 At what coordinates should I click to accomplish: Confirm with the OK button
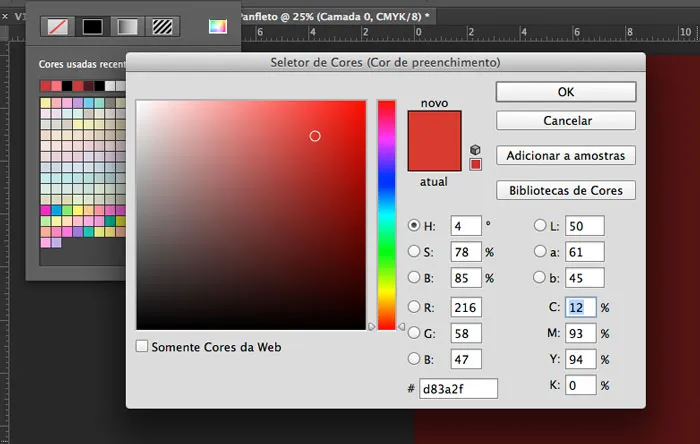(566, 92)
